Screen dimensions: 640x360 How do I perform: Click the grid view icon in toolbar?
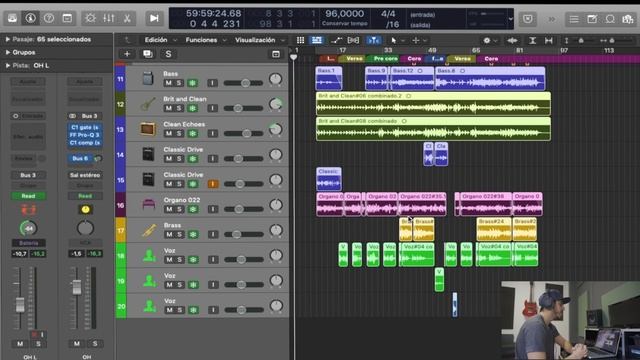pyautogui.click(x=300, y=40)
